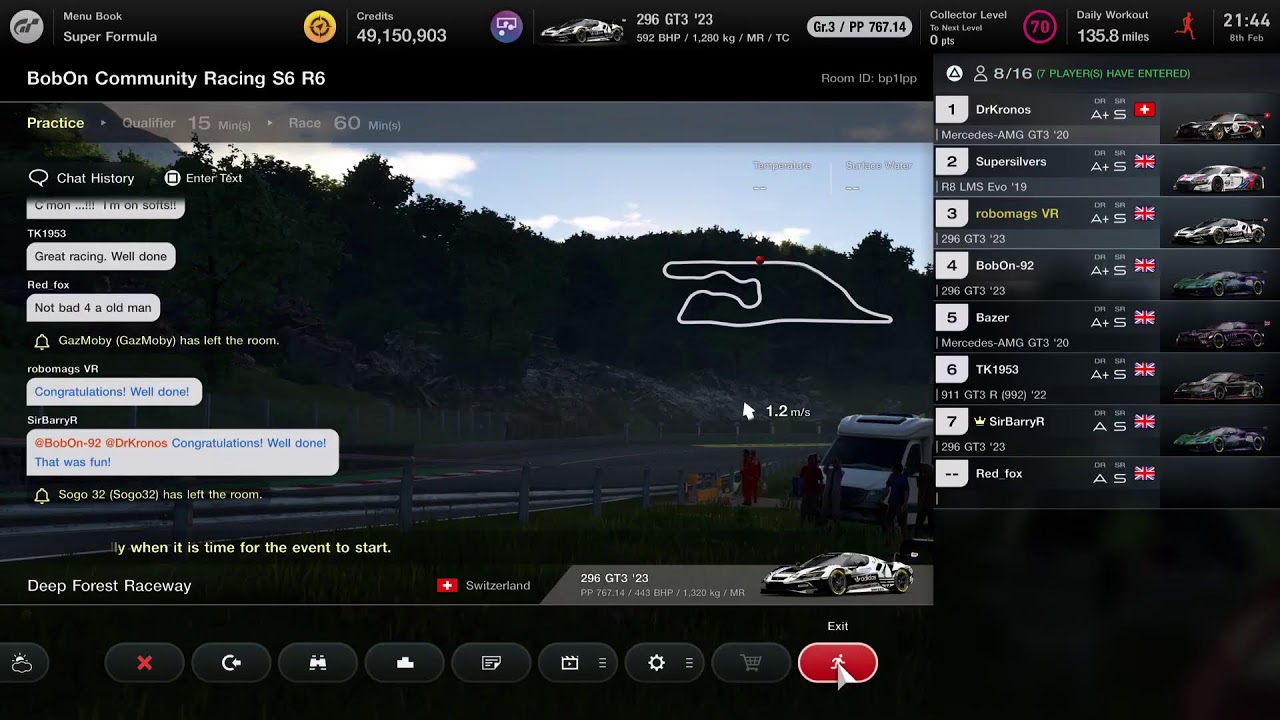Click the 135.8 miles workout value
The height and width of the screenshot is (720, 1280).
pos(1113,36)
